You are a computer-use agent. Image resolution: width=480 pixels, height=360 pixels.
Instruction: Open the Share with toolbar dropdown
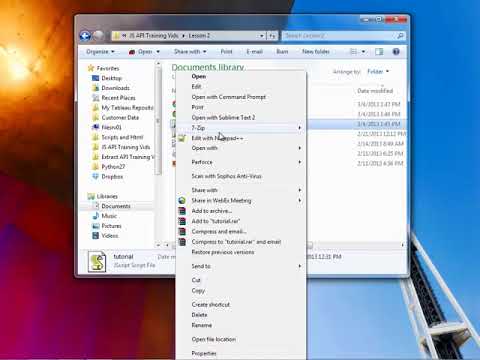[x=190, y=52]
